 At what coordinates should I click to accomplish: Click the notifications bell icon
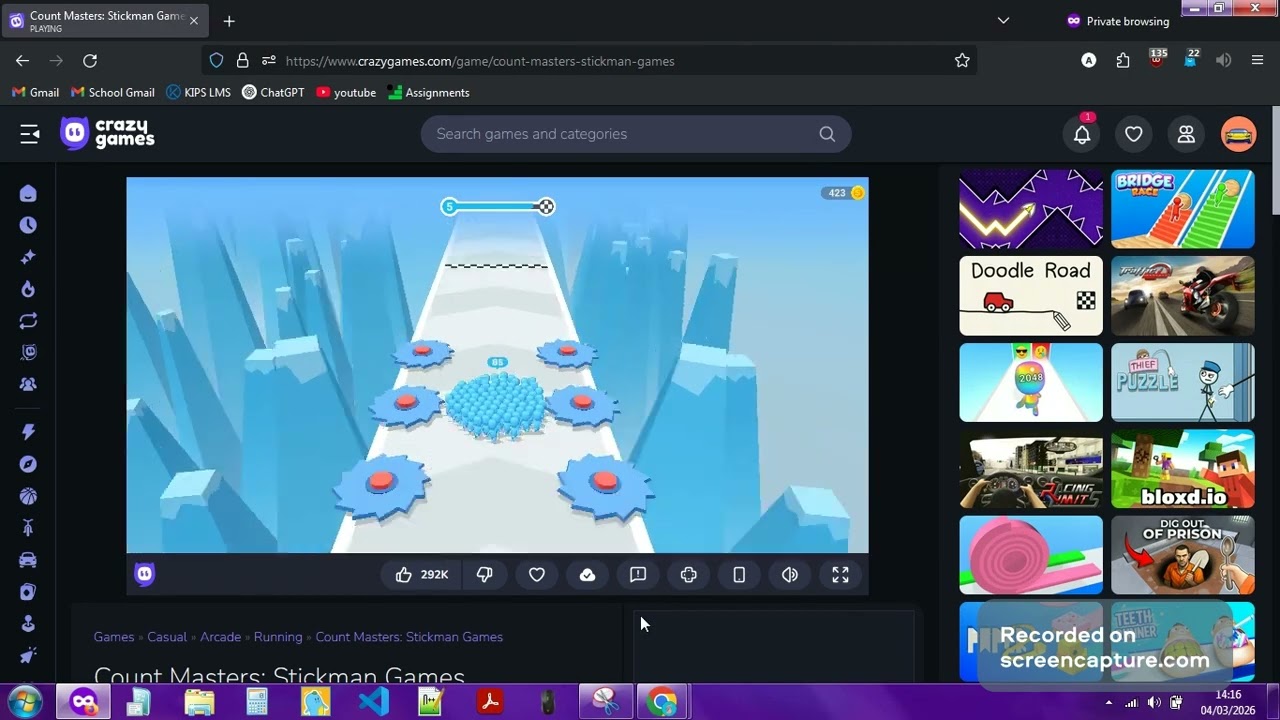pos(1082,134)
